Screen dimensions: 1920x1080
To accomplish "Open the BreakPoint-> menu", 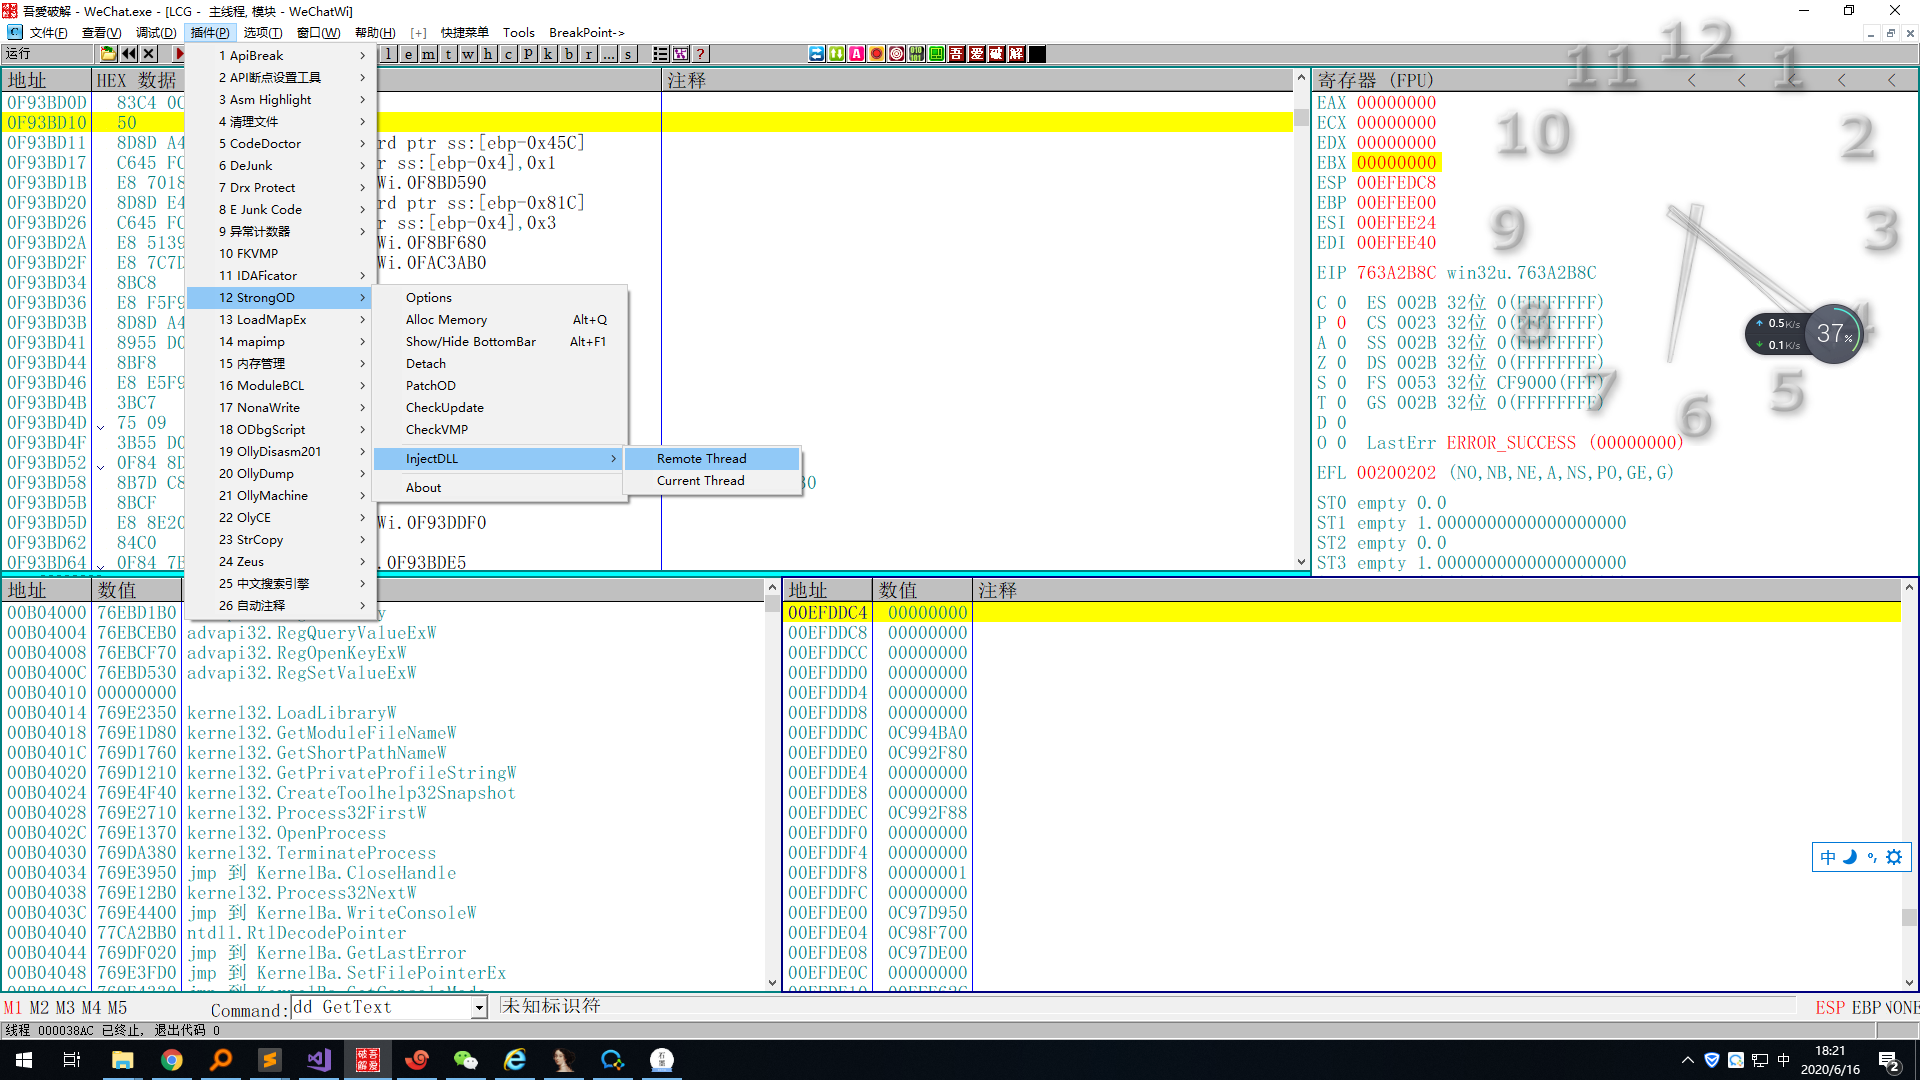I will [587, 33].
